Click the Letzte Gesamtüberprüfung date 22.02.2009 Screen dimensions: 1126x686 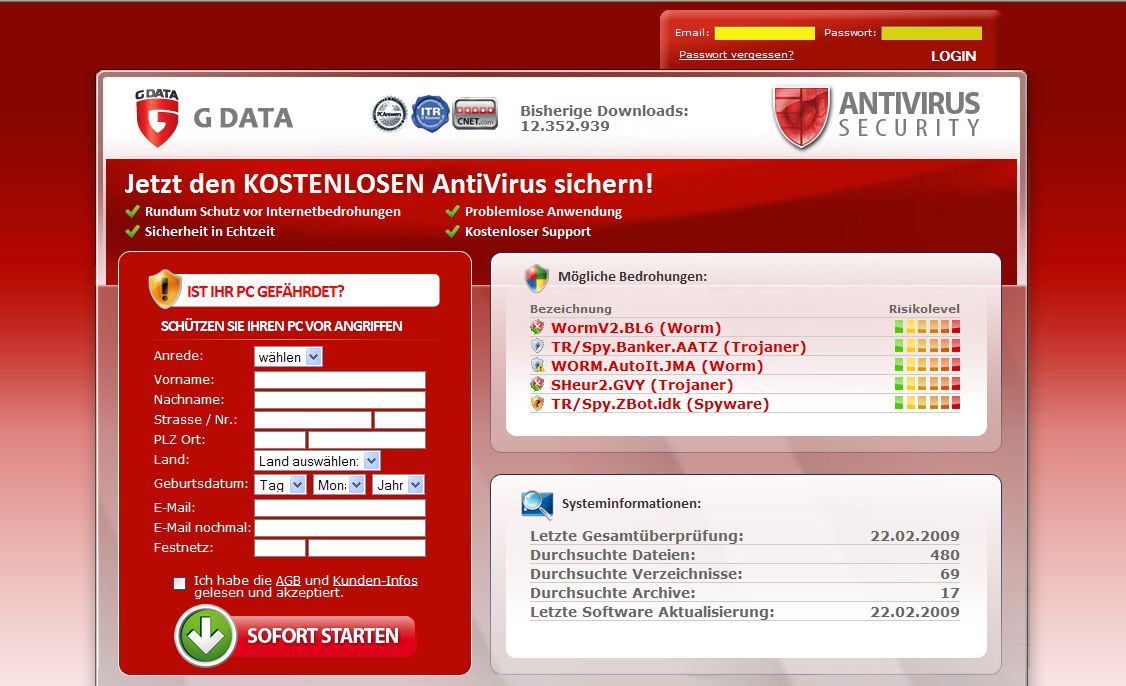click(915, 536)
